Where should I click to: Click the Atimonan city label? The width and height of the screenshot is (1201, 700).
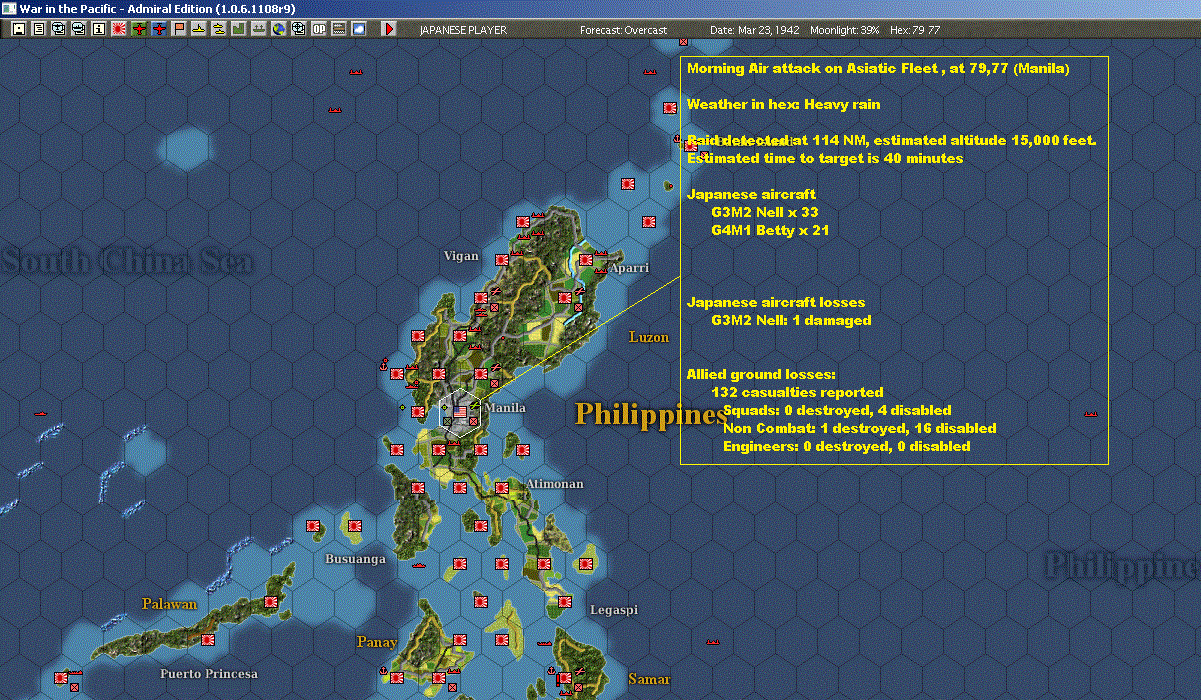pyautogui.click(x=555, y=484)
